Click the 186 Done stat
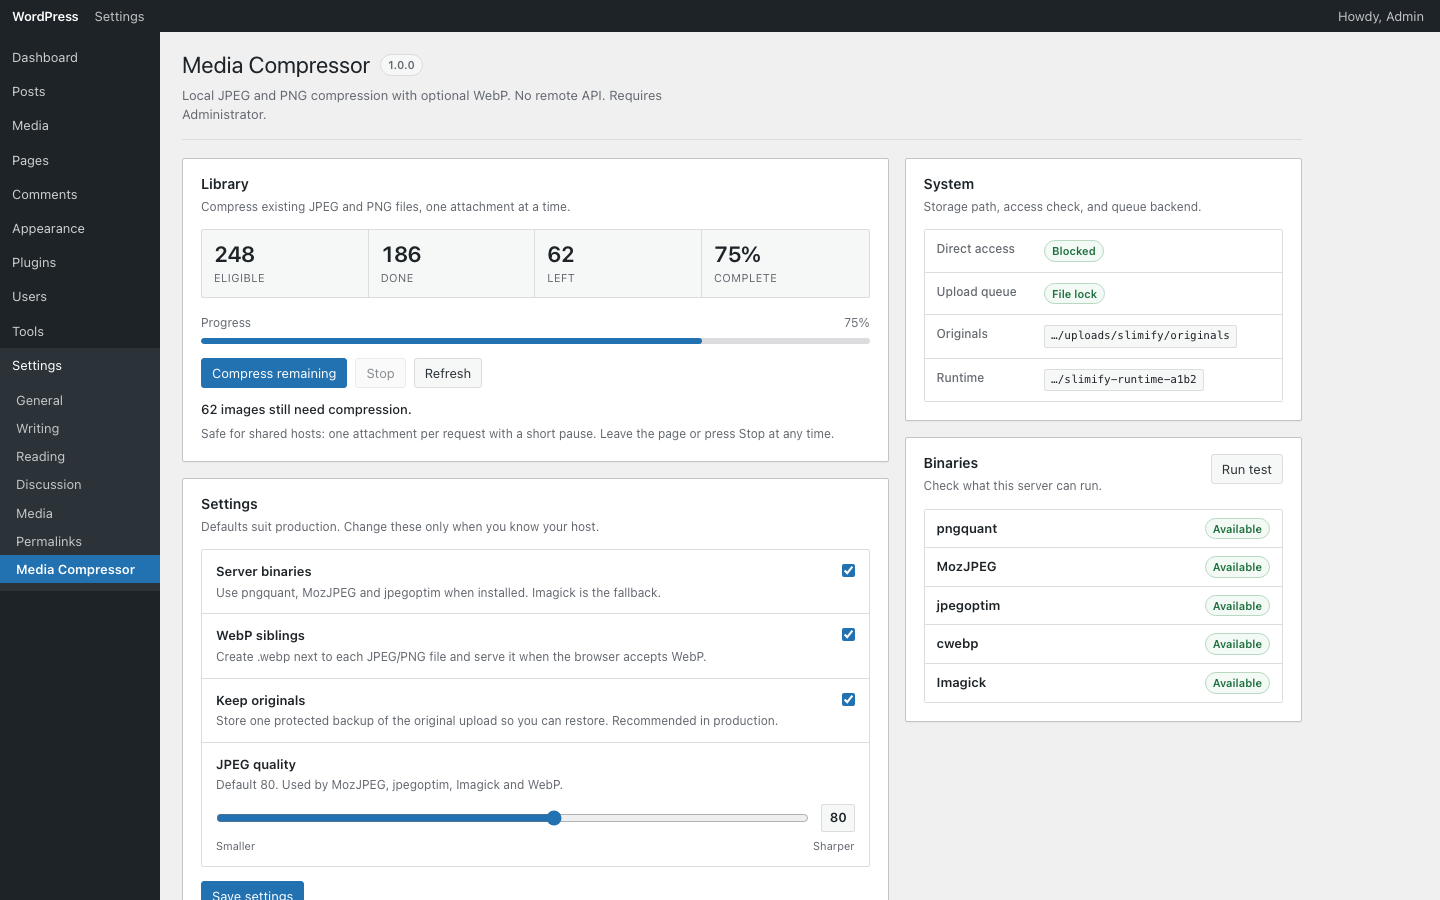Screen dimensions: 1440x900 (x=451, y=264)
